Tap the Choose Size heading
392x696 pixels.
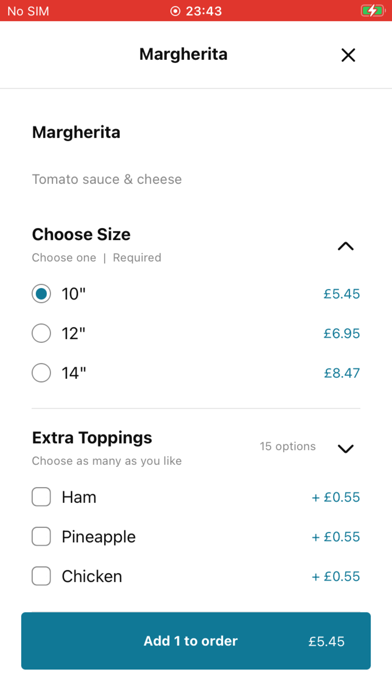point(81,234)
